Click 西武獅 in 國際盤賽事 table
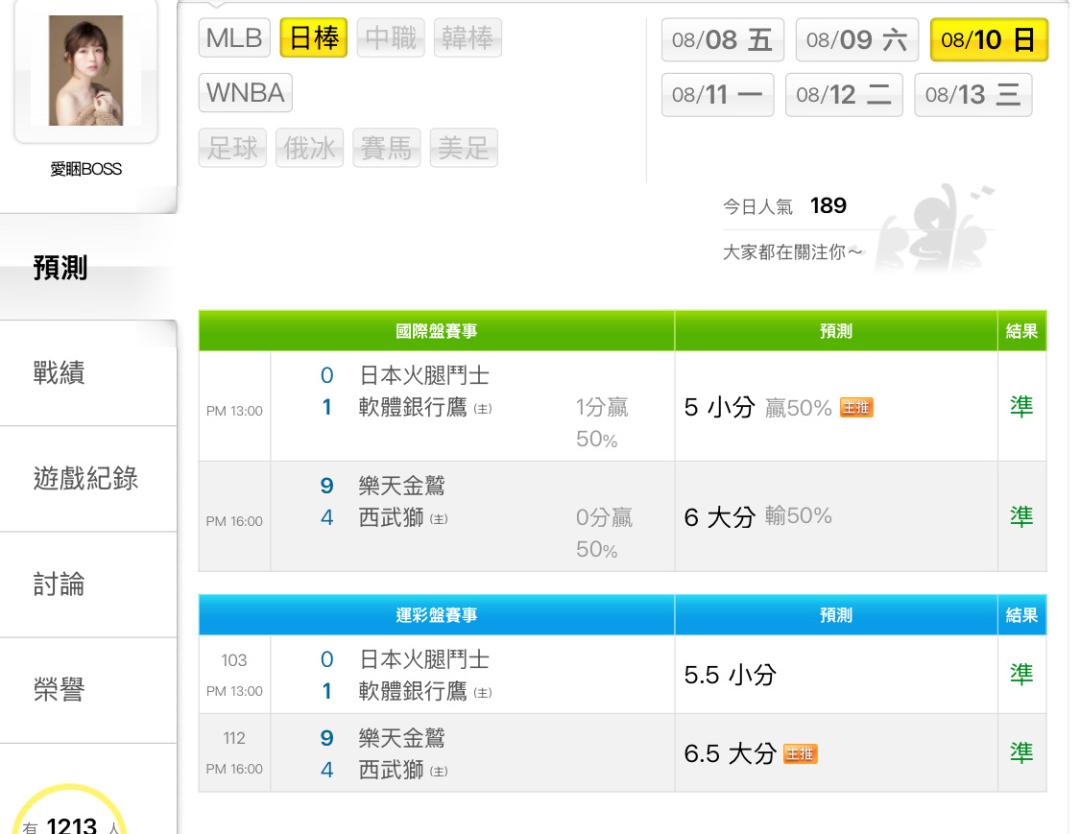 [391, 517]
